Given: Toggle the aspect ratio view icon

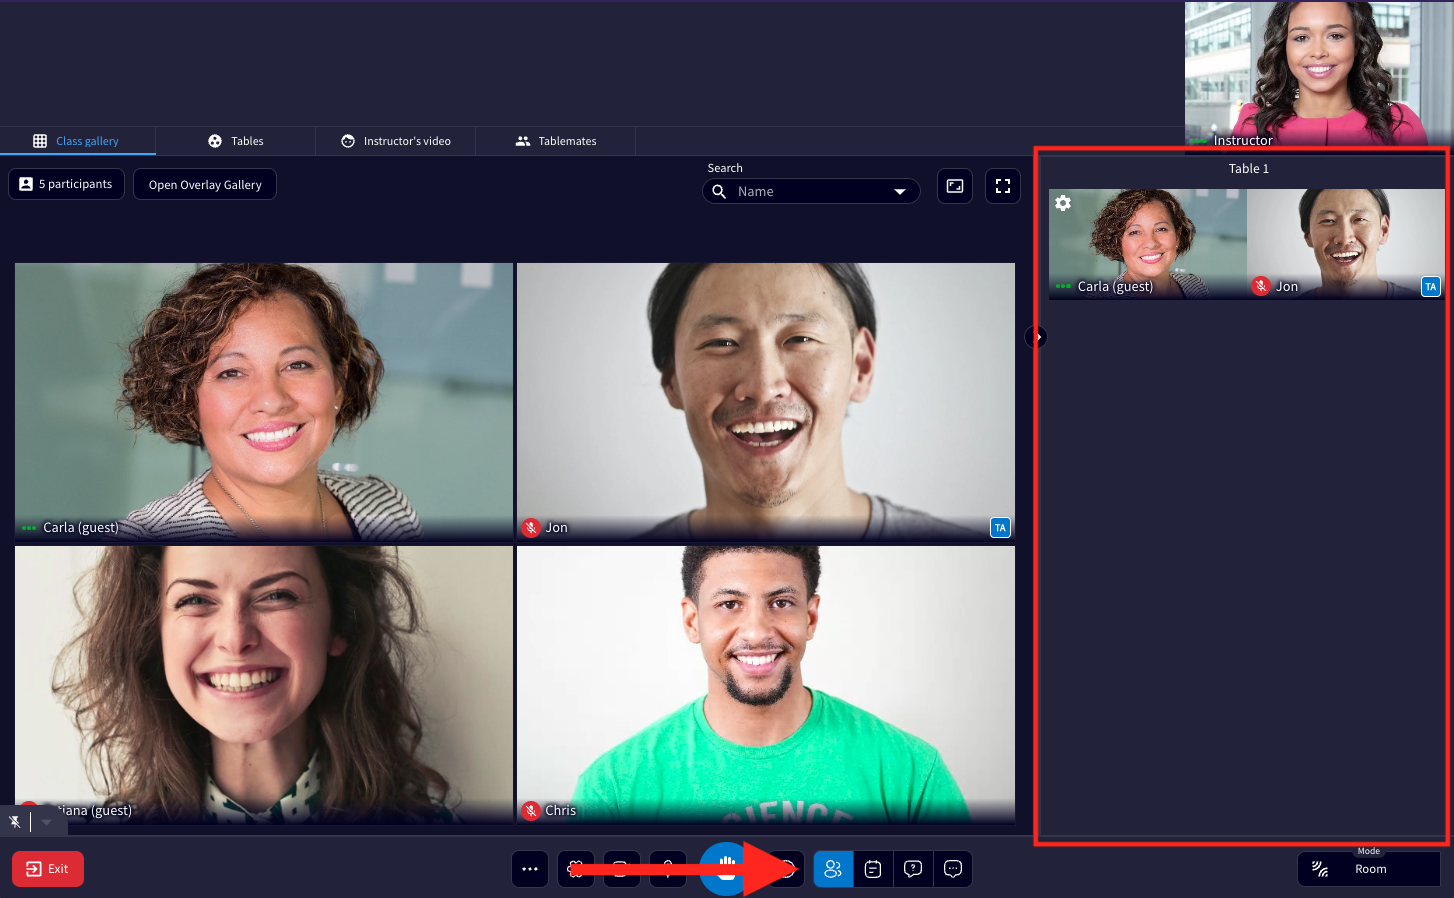Looking at the screenshot, I should coord(955,186).
